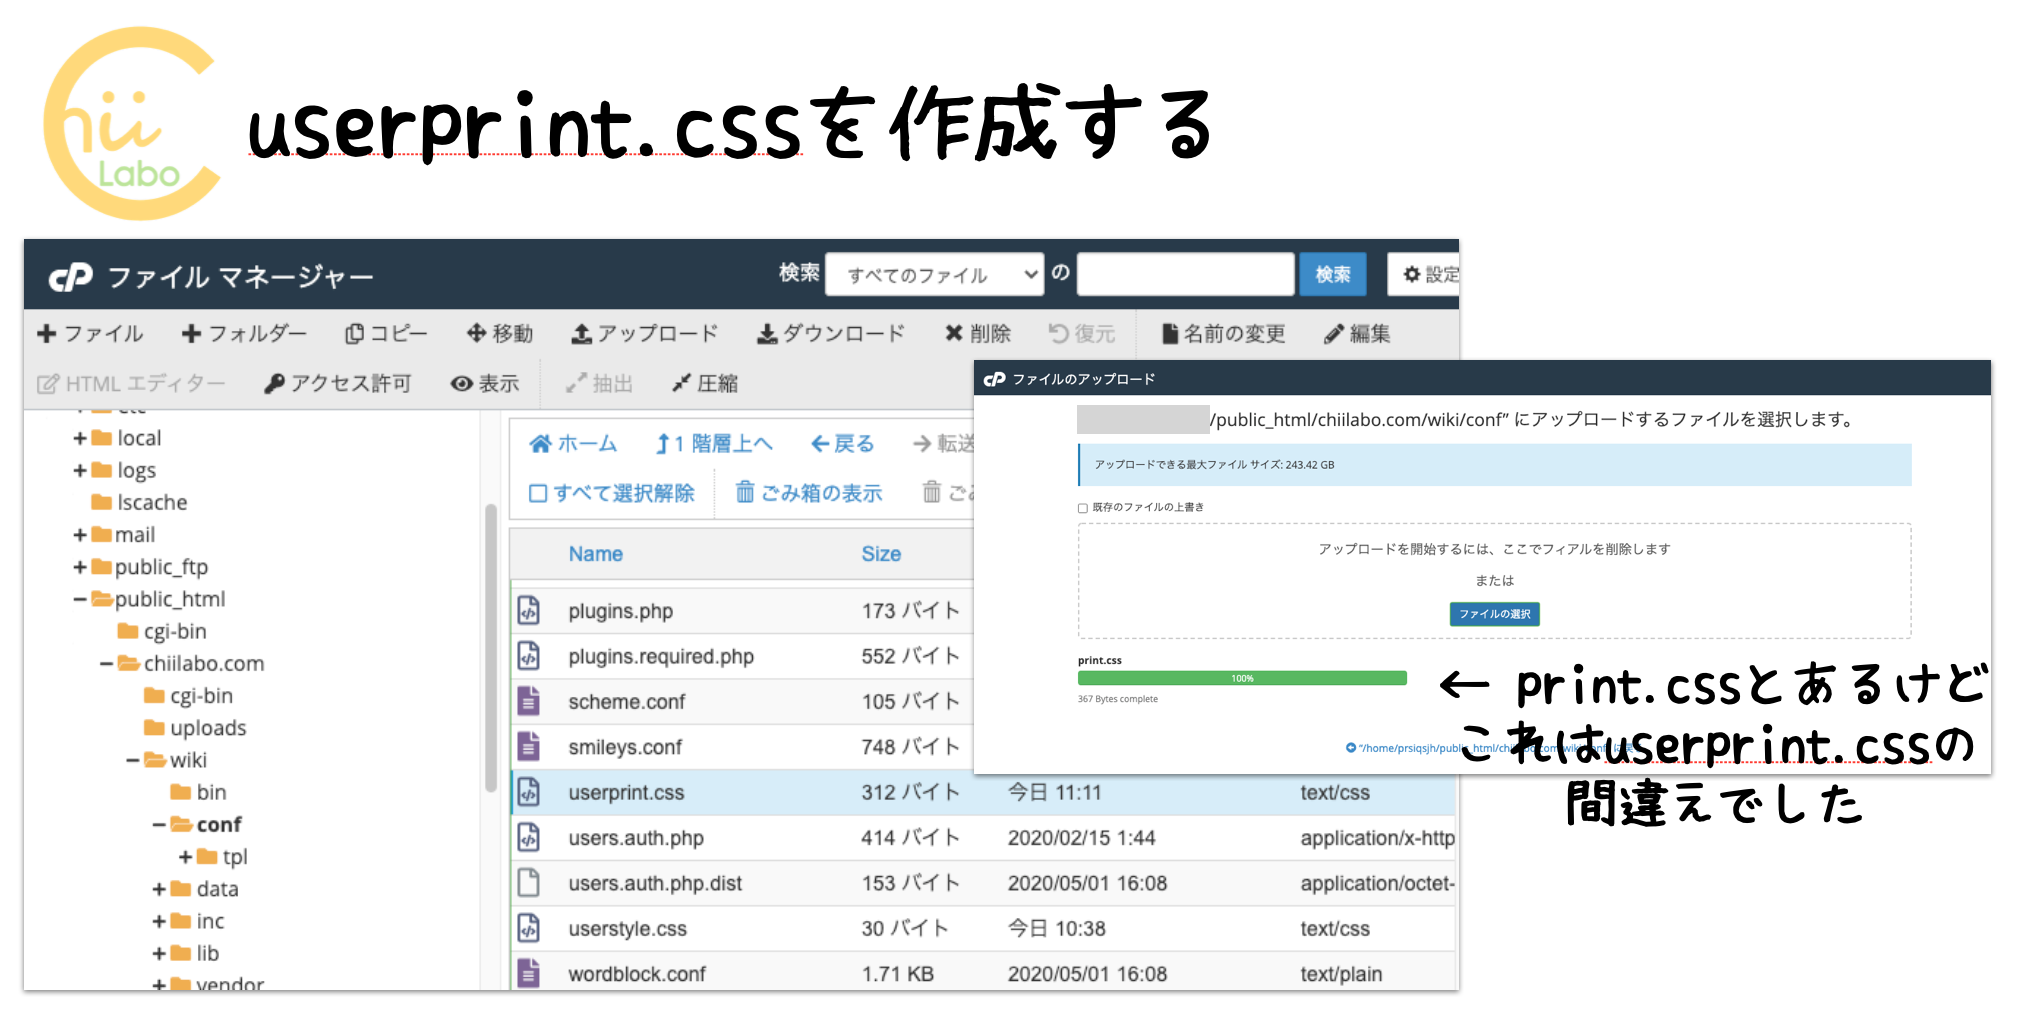Select the userprint.css file row
Image resolution: width=2022 pixels, height=1020 pixels.
pyautogui.click(x=626, y=792)
